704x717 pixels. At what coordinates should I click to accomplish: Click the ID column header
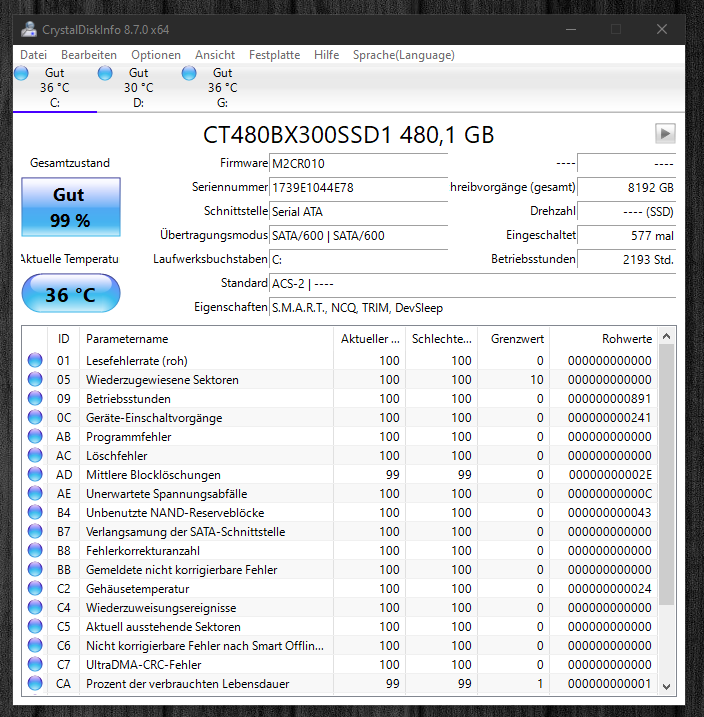[x=64, y=339]
